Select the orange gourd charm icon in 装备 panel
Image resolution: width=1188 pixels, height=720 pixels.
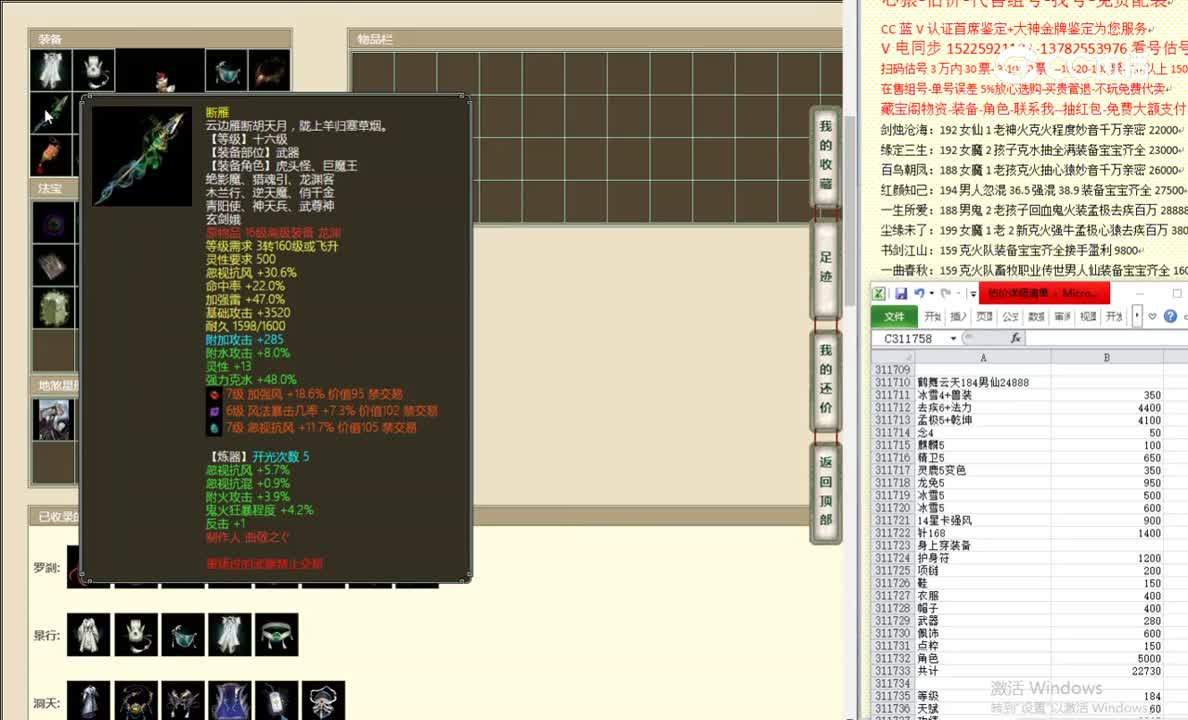[x=51, y=155]
